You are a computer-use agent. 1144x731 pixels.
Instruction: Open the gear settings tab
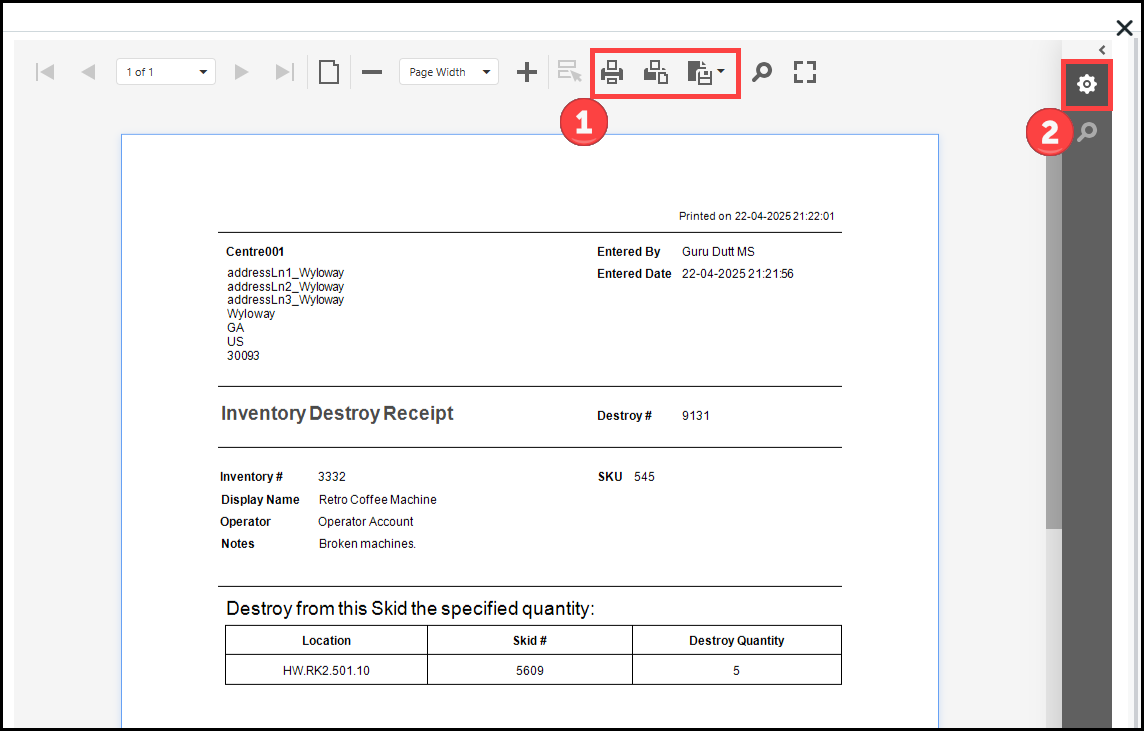coord(1087,84)
